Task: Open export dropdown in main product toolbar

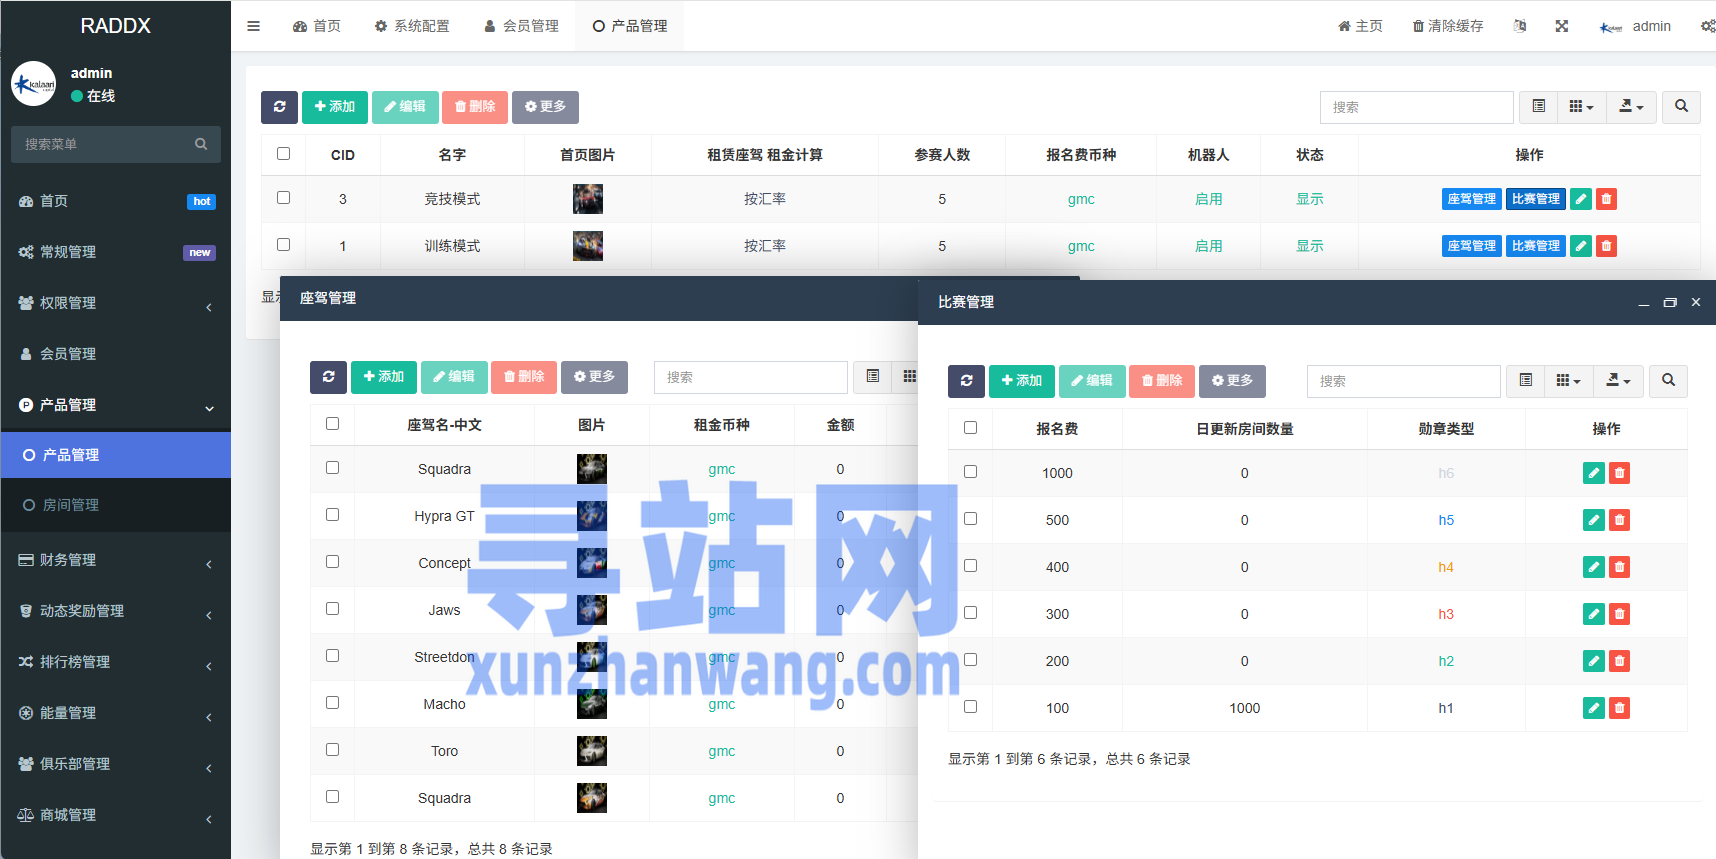Action: pos(1631,107)
